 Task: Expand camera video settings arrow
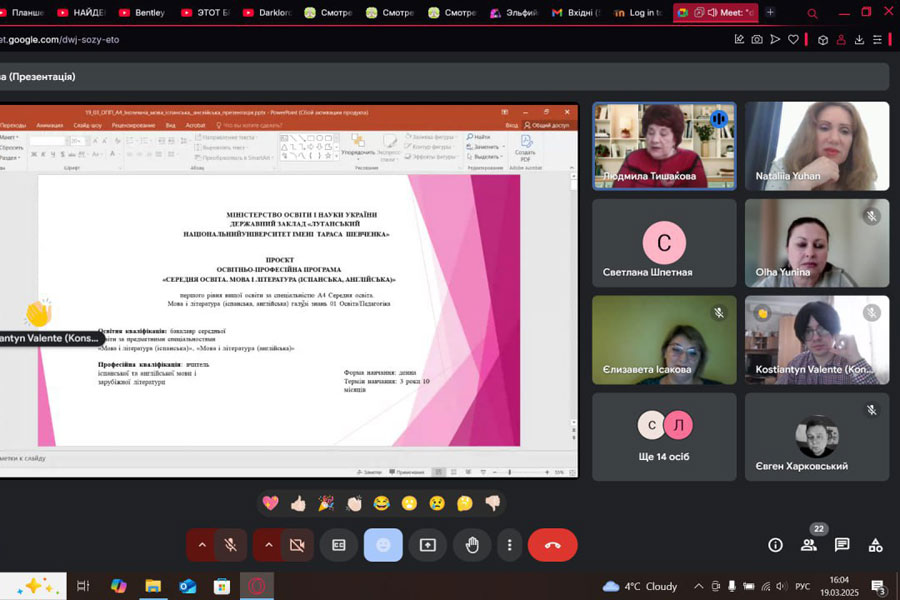pyautogui.click(x=269, y=545)
